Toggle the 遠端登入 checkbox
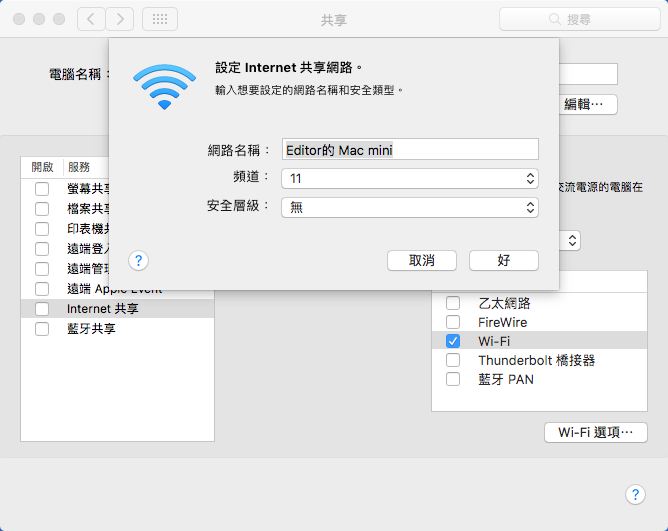 42,249
